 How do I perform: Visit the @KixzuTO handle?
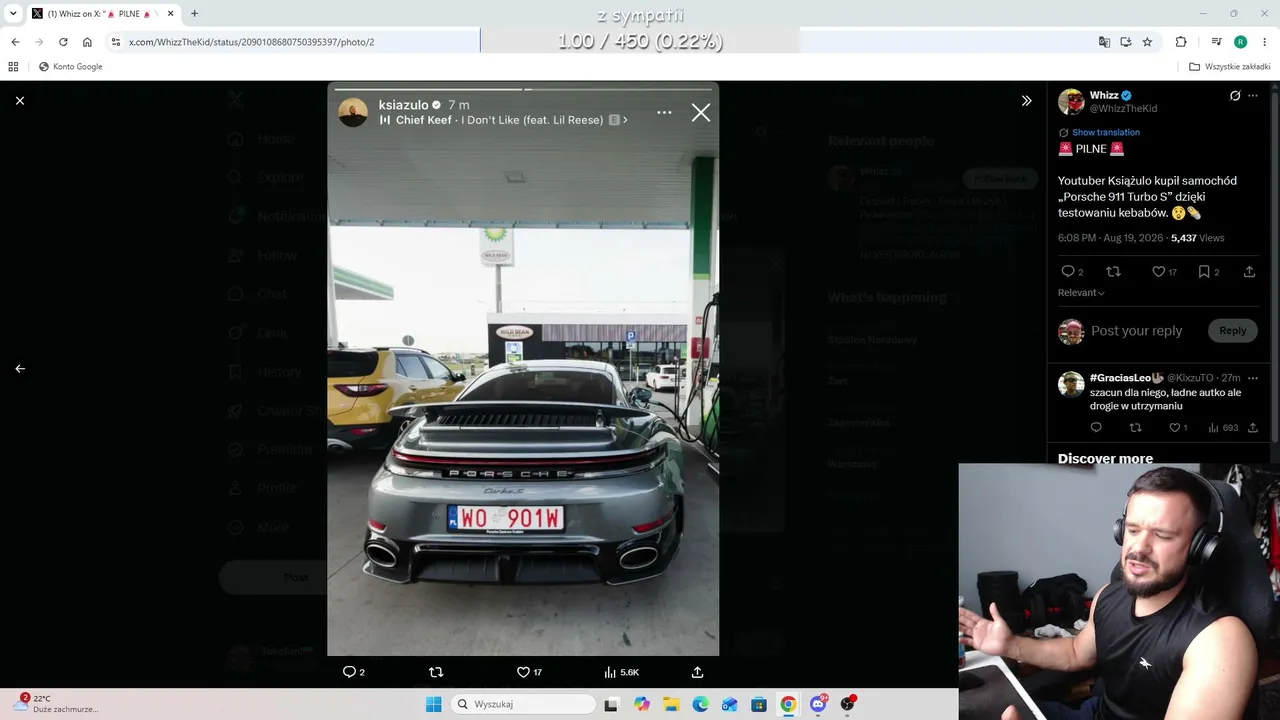point(1190,378)
